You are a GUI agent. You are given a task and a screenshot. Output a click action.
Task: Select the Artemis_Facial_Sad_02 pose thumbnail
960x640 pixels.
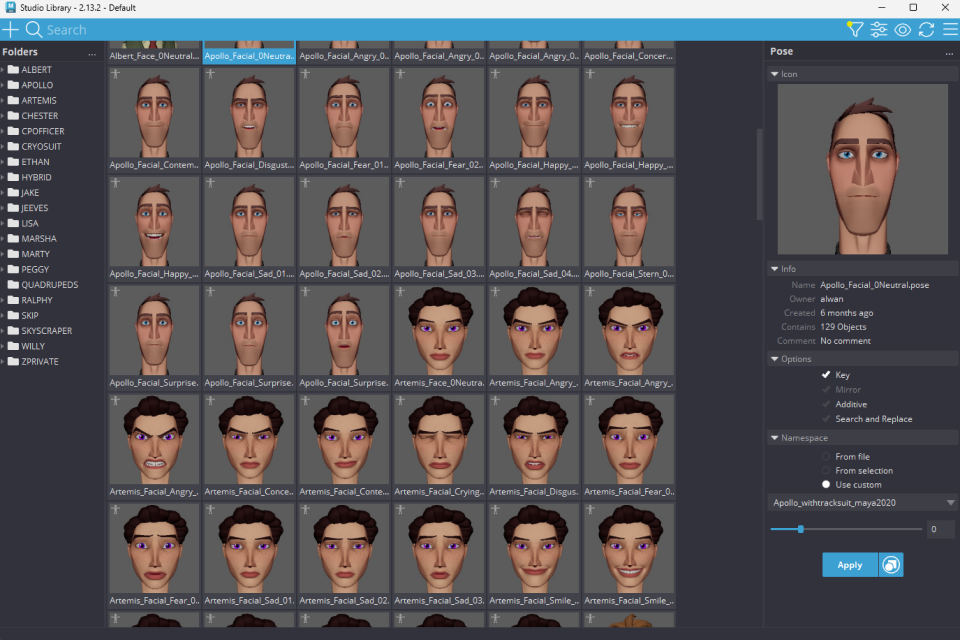(x=344, y=549)
